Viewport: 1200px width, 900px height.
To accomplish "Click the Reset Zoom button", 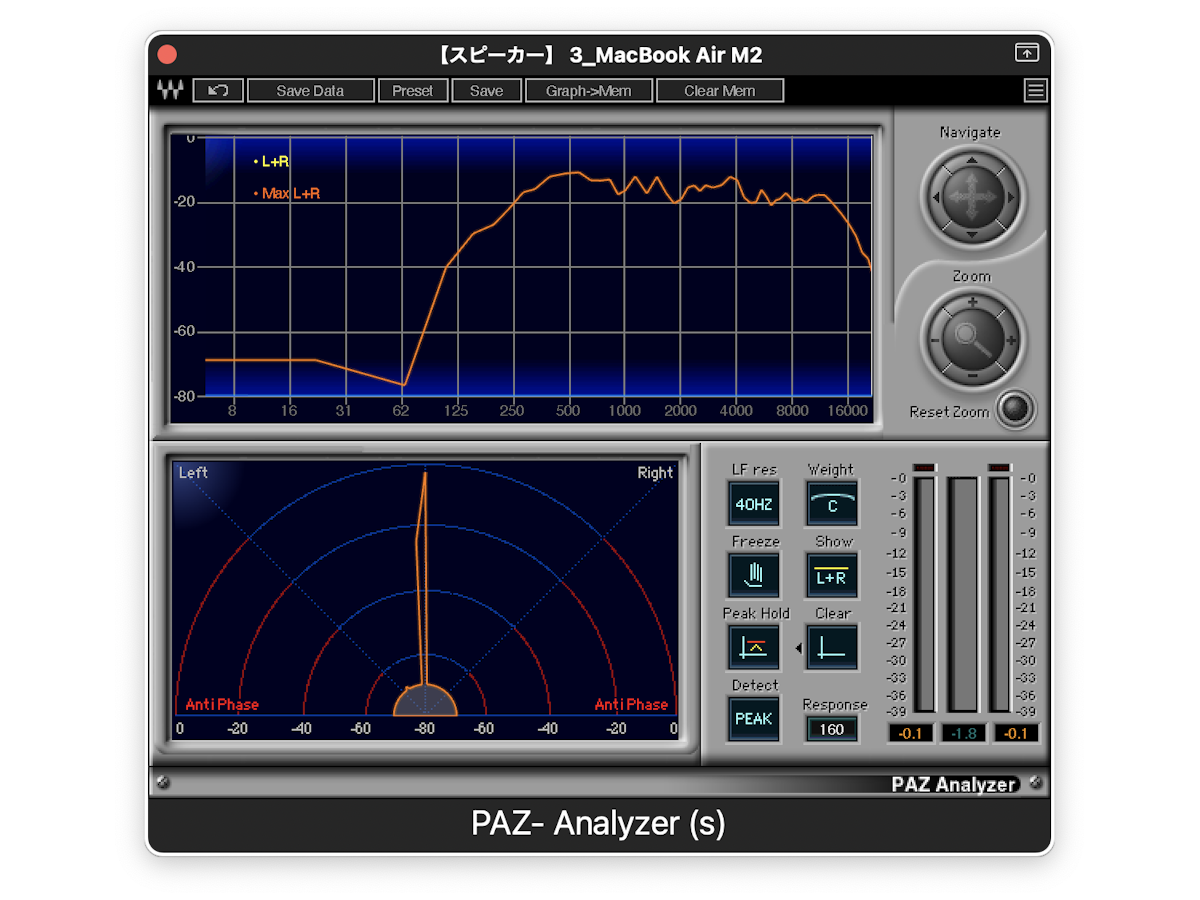I will 1017,409.
